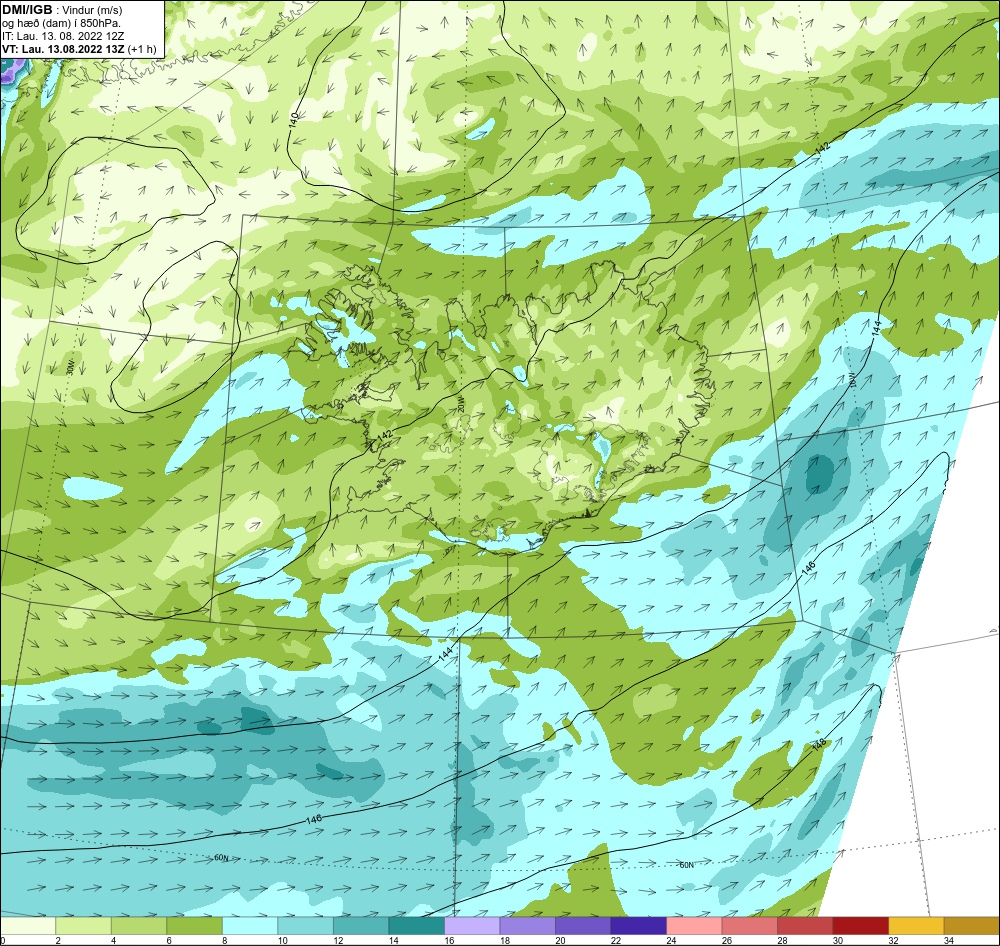Click the '146' contour label in the southwest ocean
The width and height of the screenshot is (1000, 946).
point(313,820)
